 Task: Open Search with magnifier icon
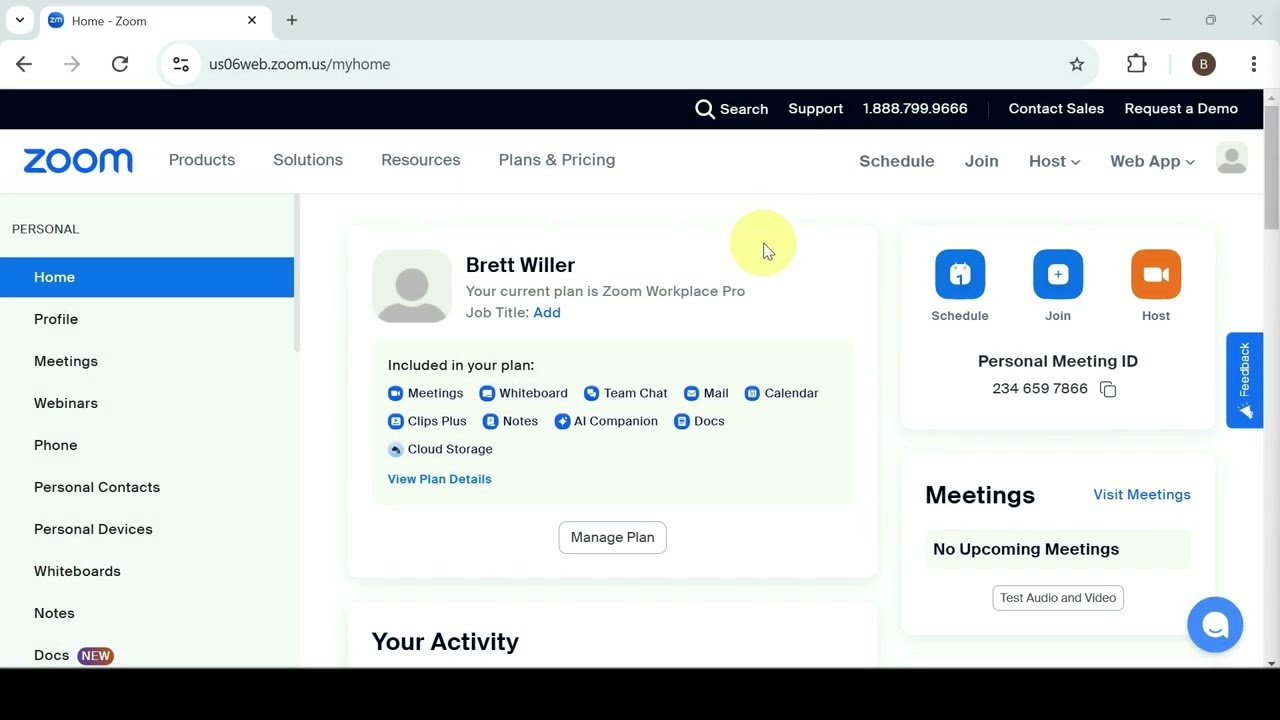pyautogui.click(x=731, y=109)
